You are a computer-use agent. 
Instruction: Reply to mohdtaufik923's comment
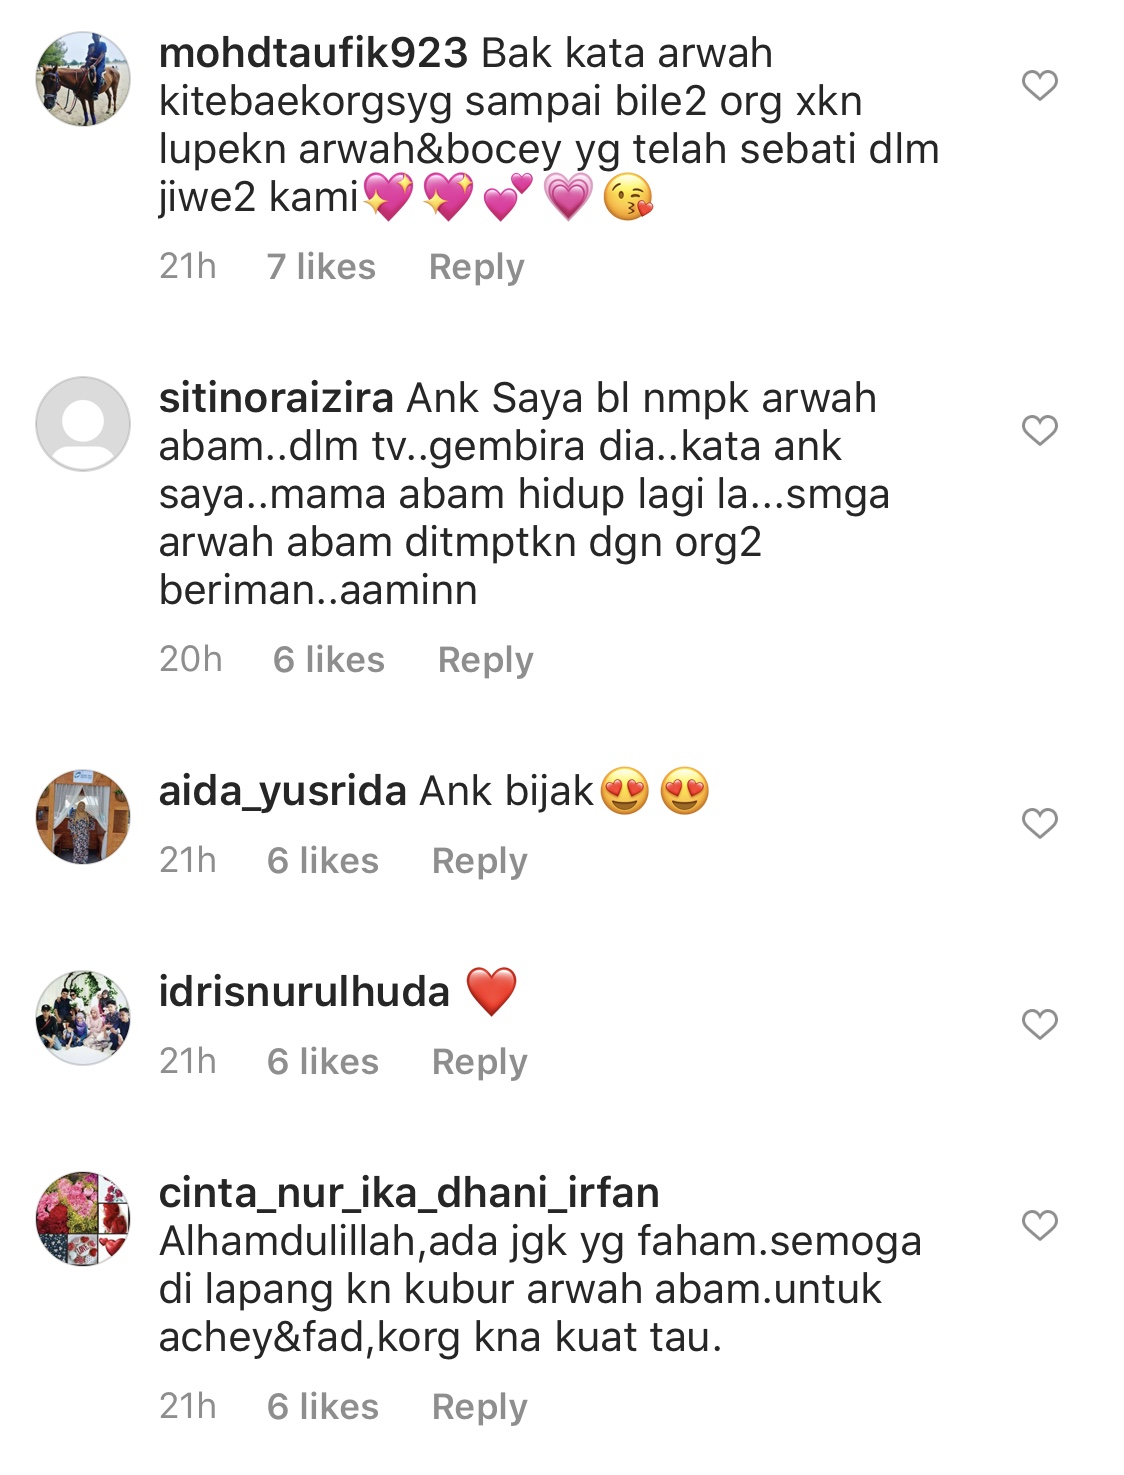[x=476, y=267]
